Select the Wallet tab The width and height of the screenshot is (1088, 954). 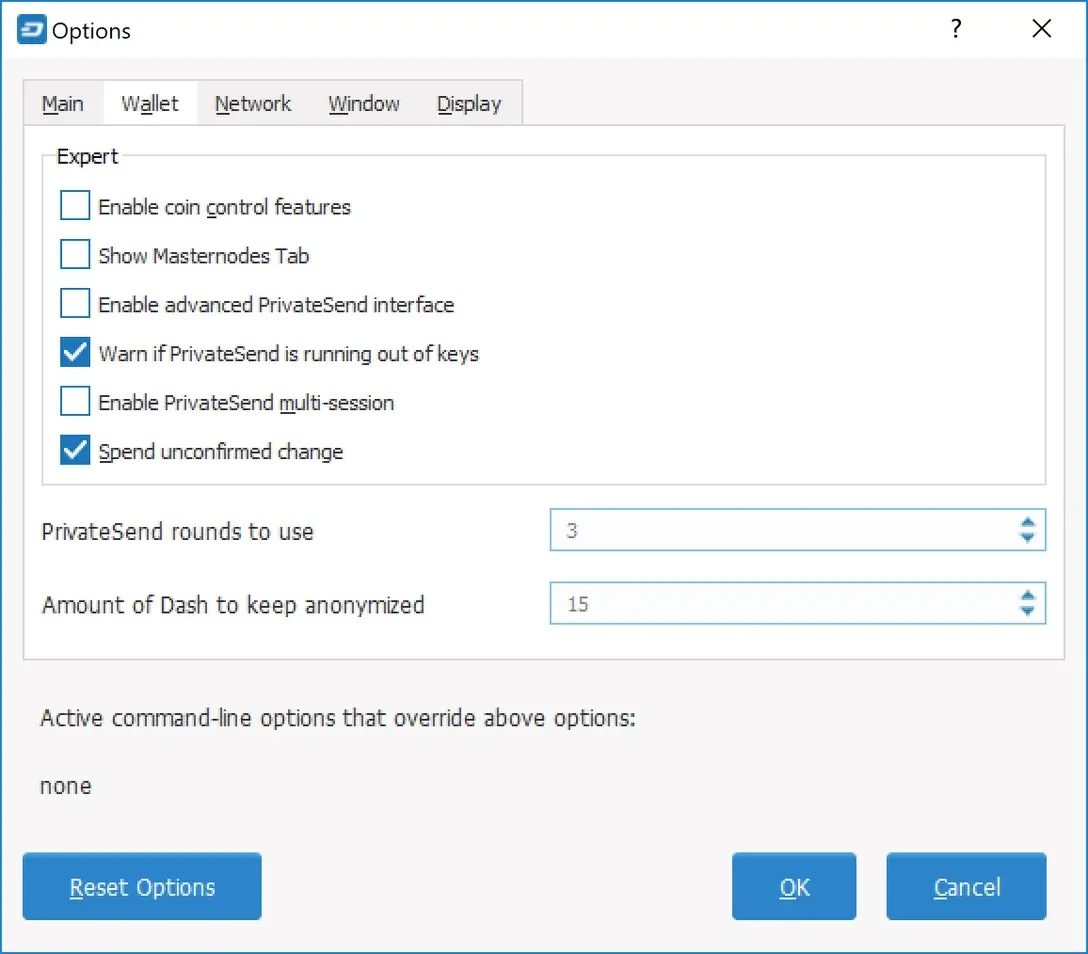[x=150, y=103]
